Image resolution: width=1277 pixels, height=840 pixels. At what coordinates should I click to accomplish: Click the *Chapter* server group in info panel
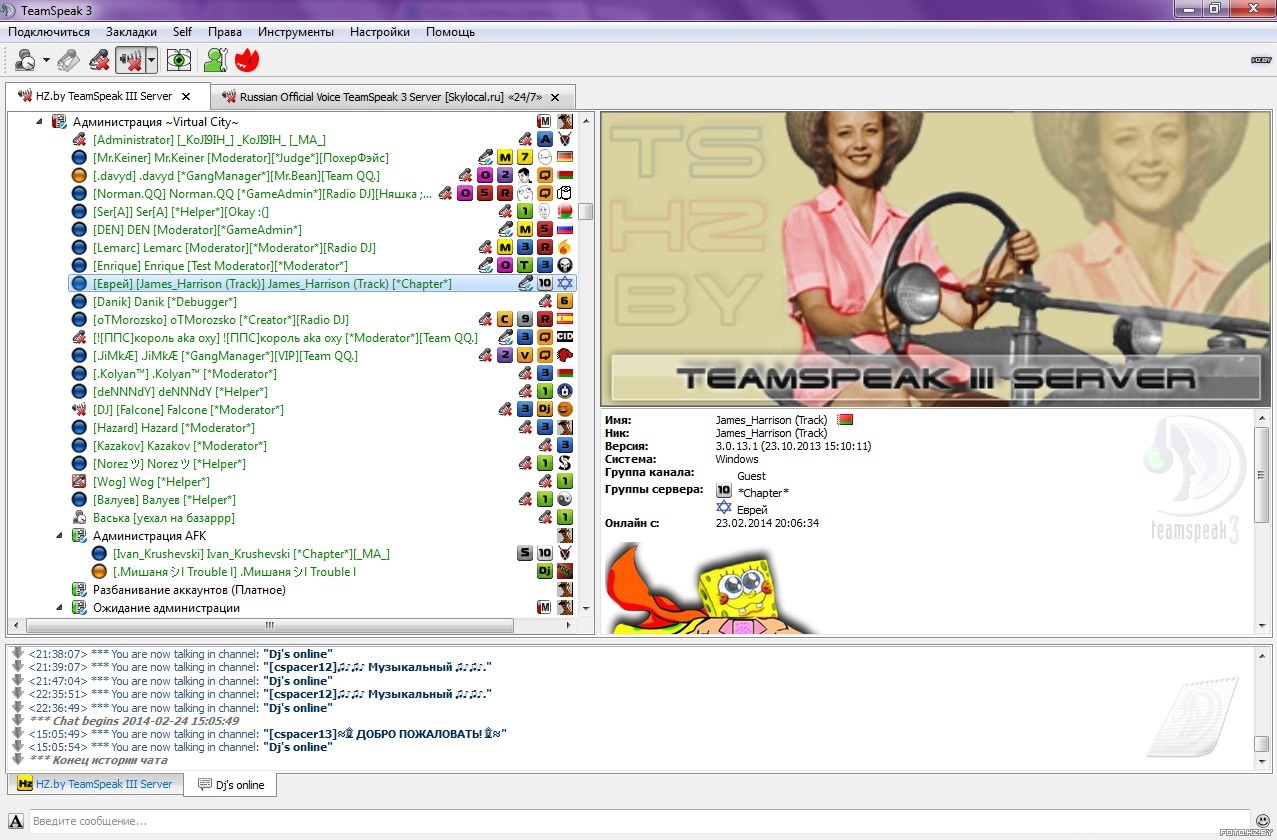763,492
